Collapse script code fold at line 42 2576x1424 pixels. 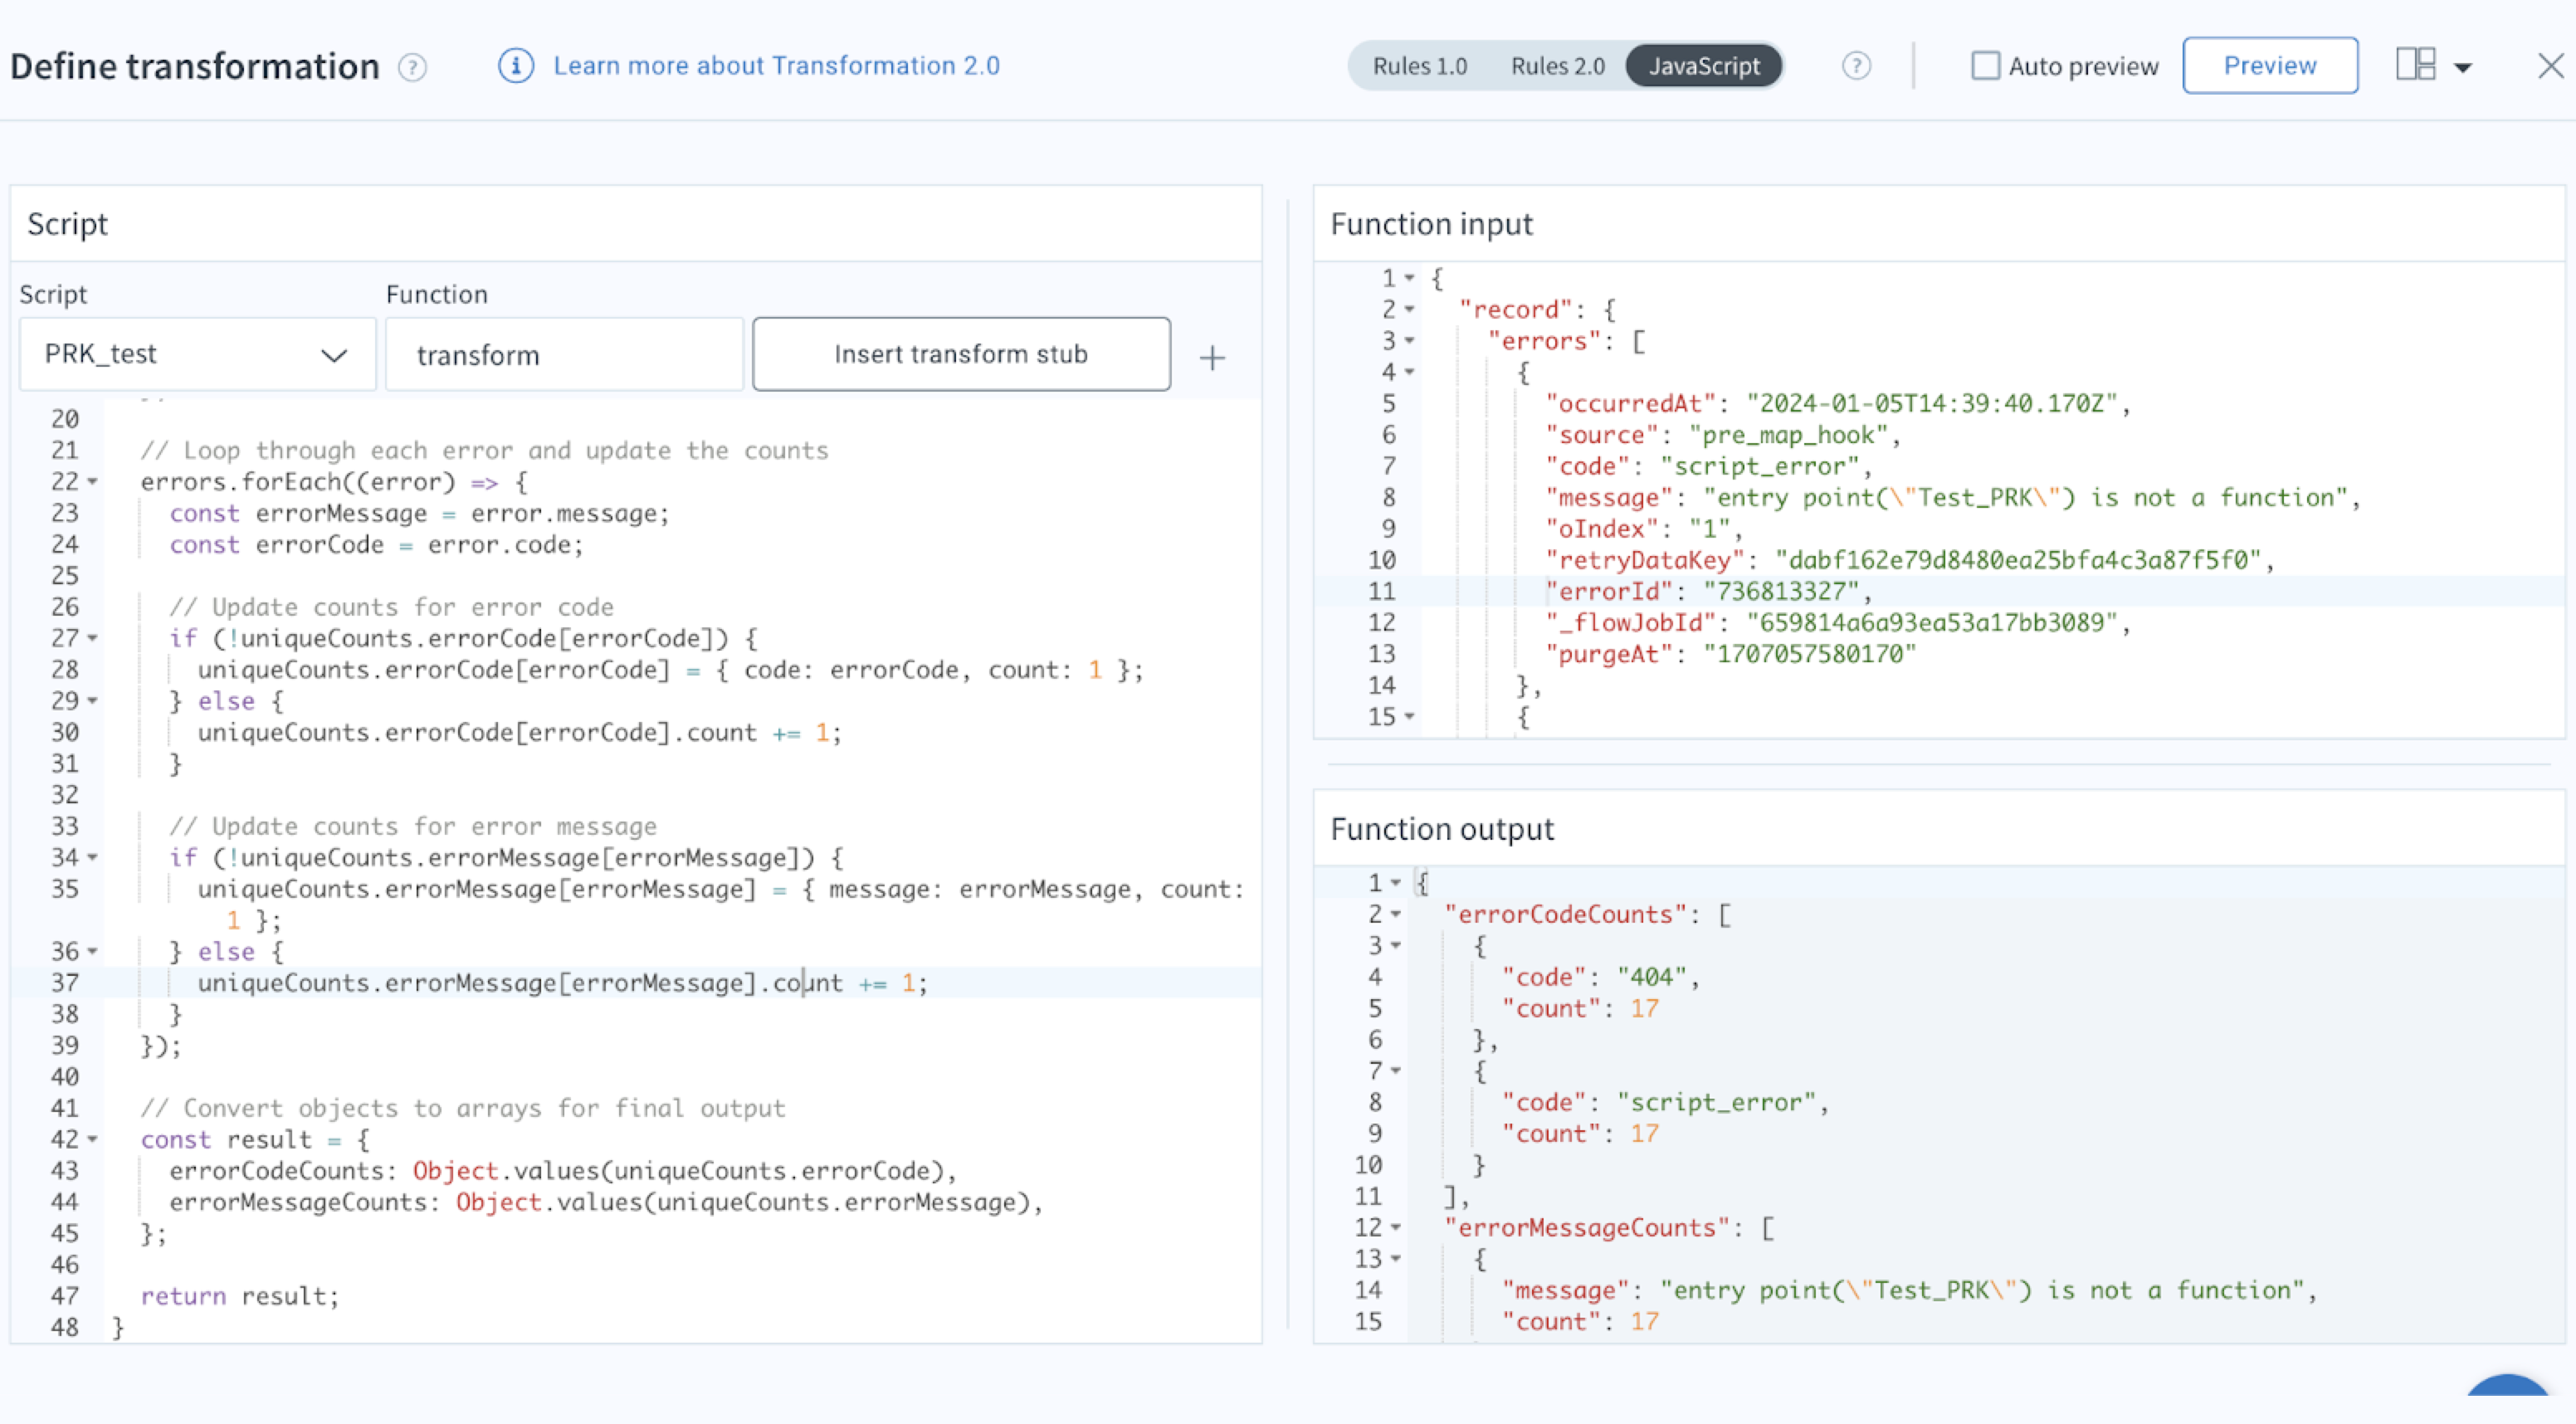pos(93,1140)
